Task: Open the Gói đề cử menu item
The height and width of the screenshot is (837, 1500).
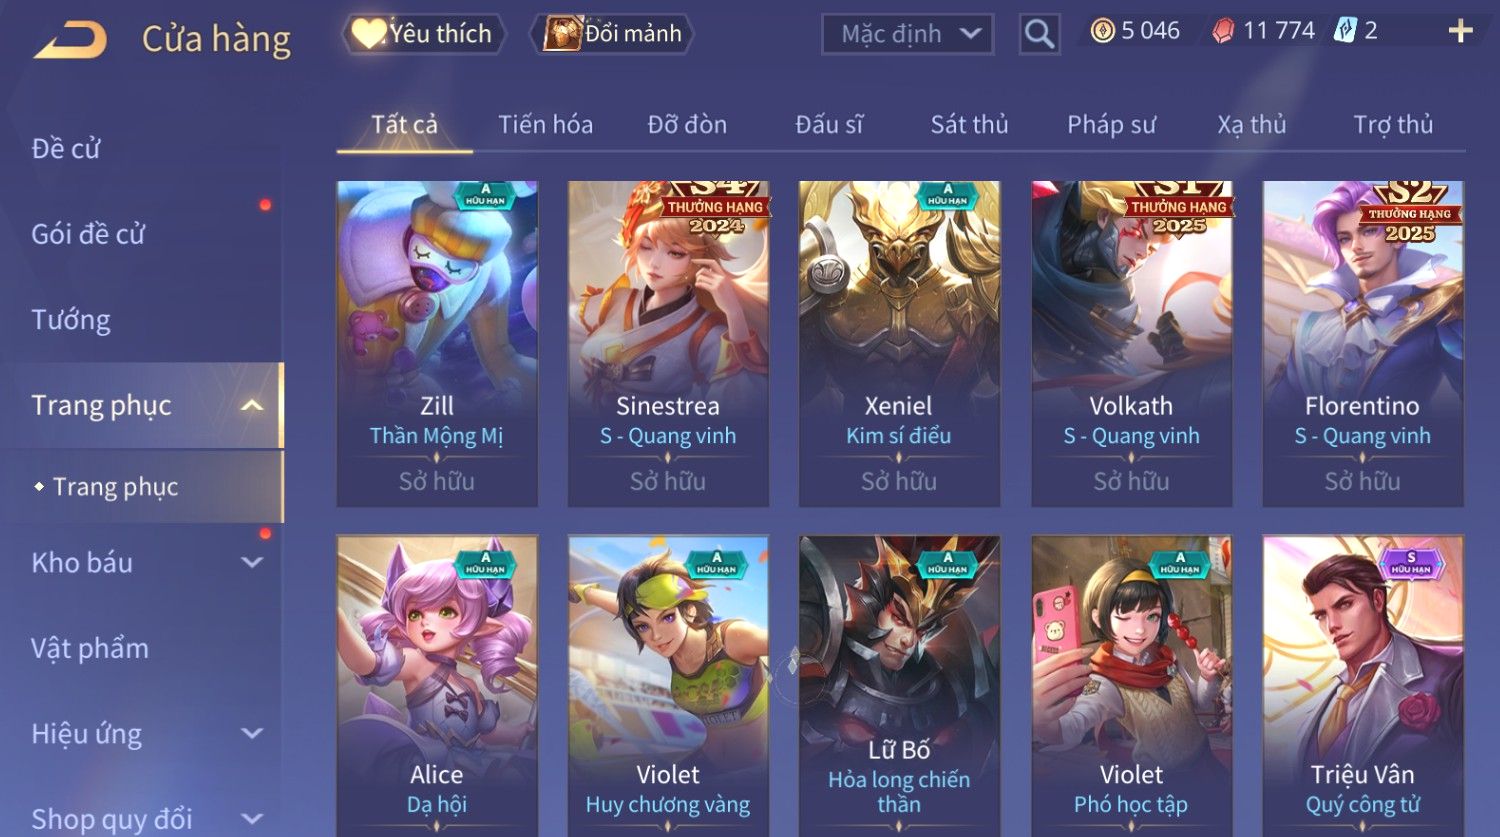Action: (88, 234)
